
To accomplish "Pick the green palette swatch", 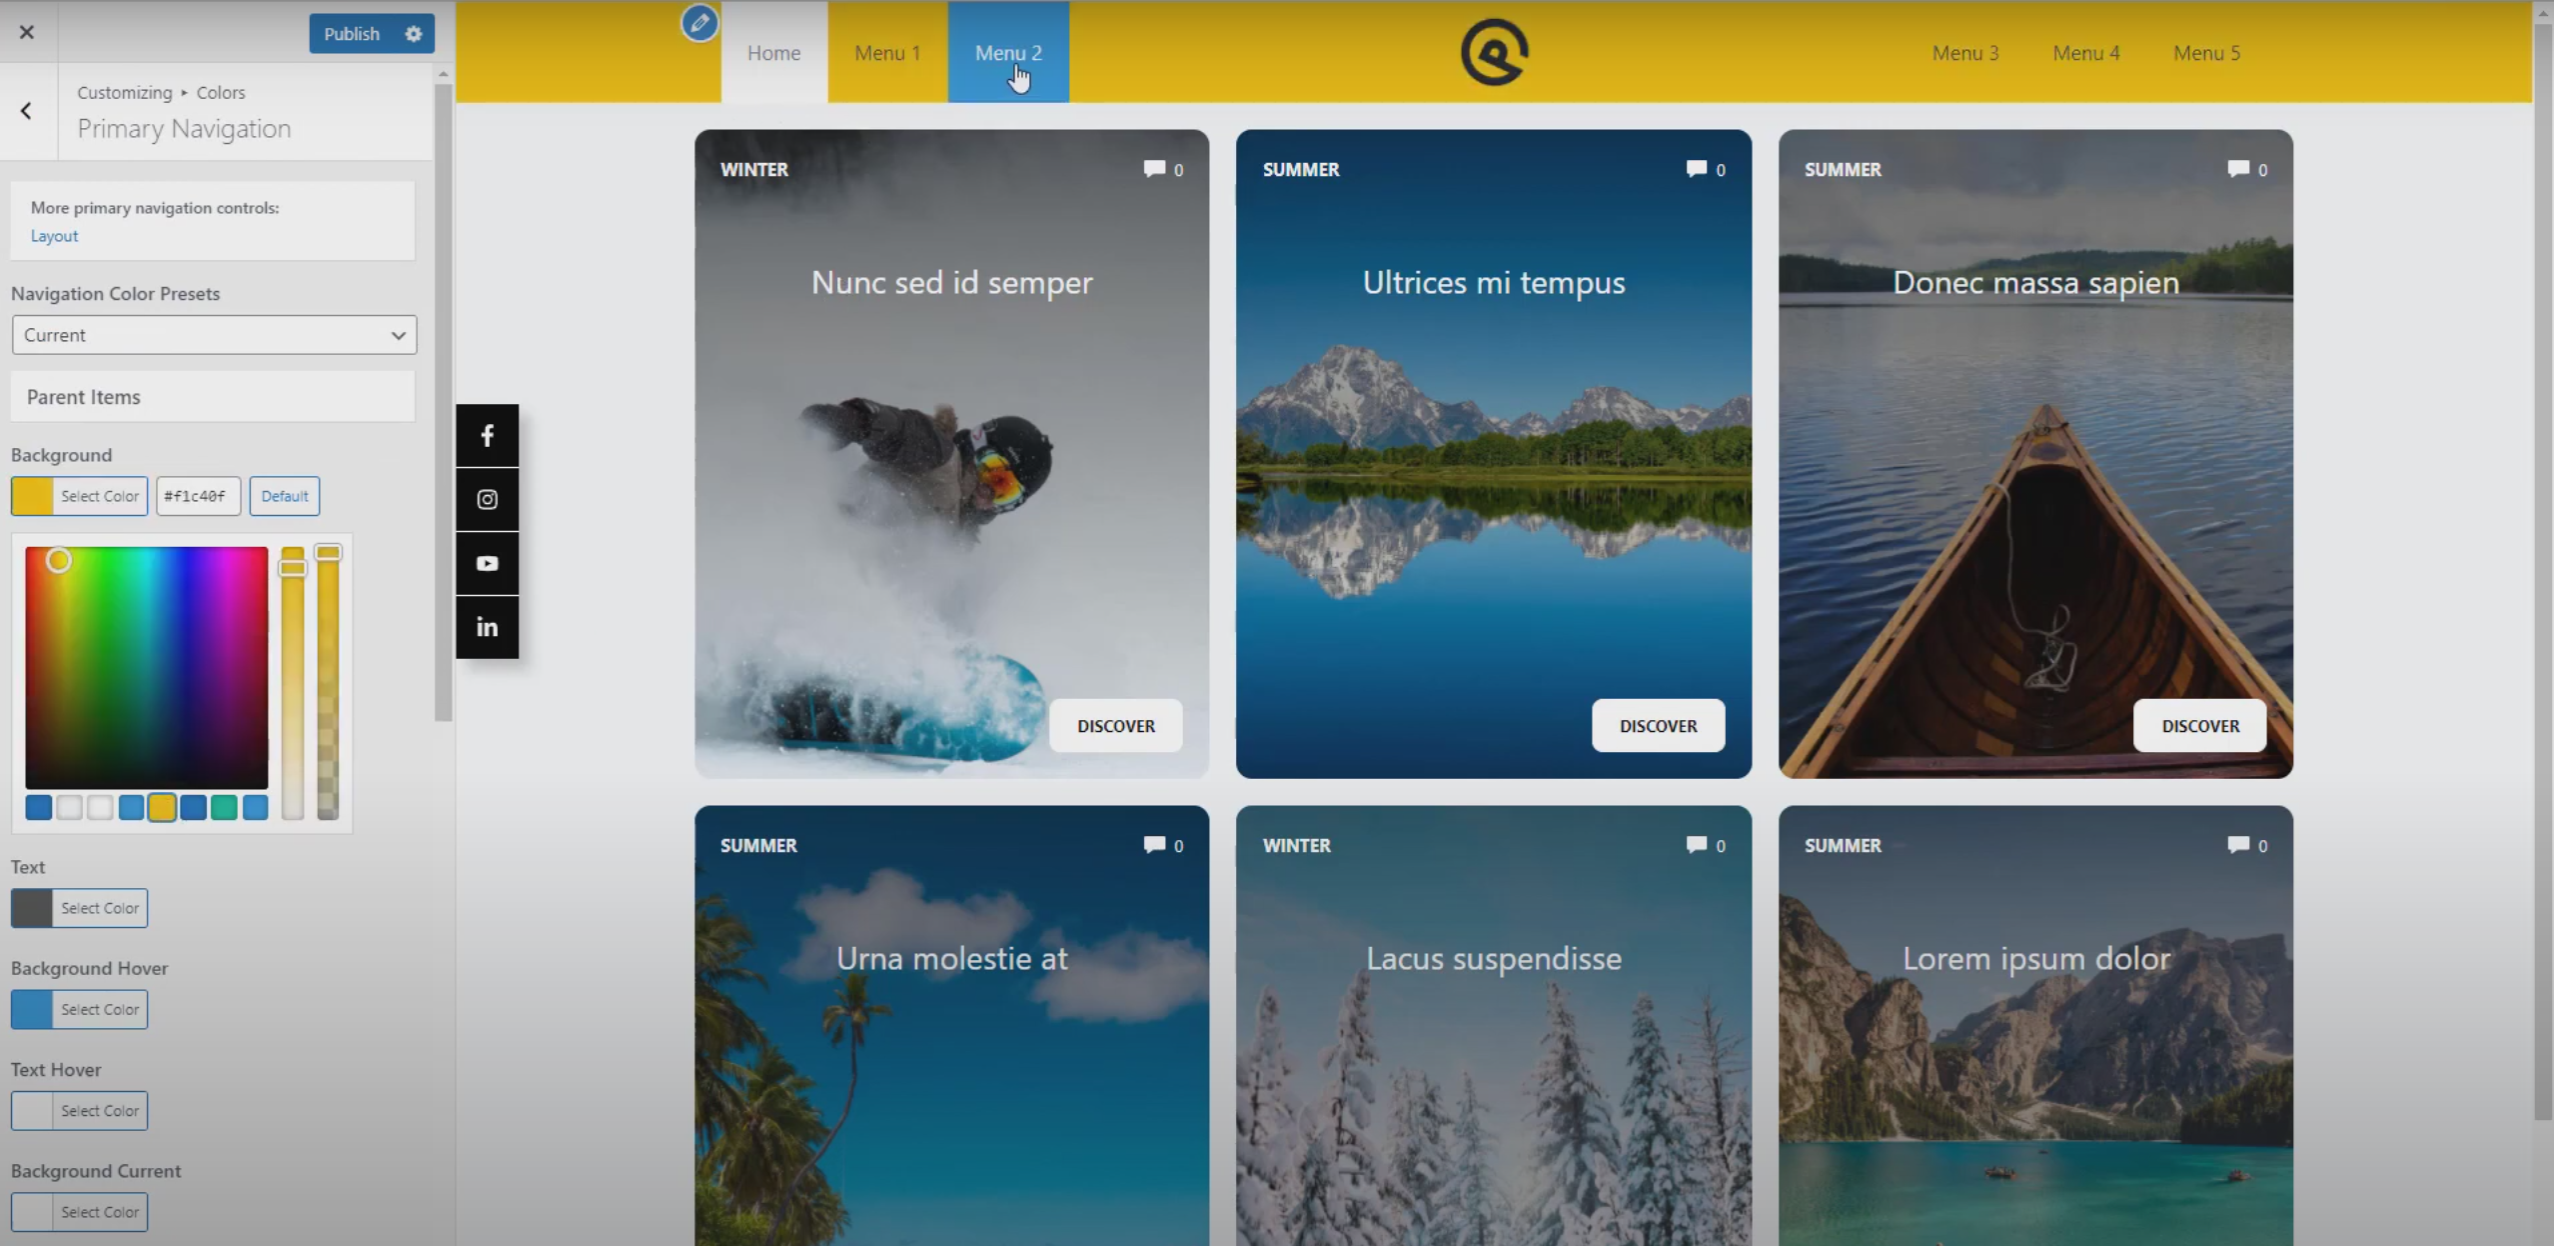I will click(224, 807).
